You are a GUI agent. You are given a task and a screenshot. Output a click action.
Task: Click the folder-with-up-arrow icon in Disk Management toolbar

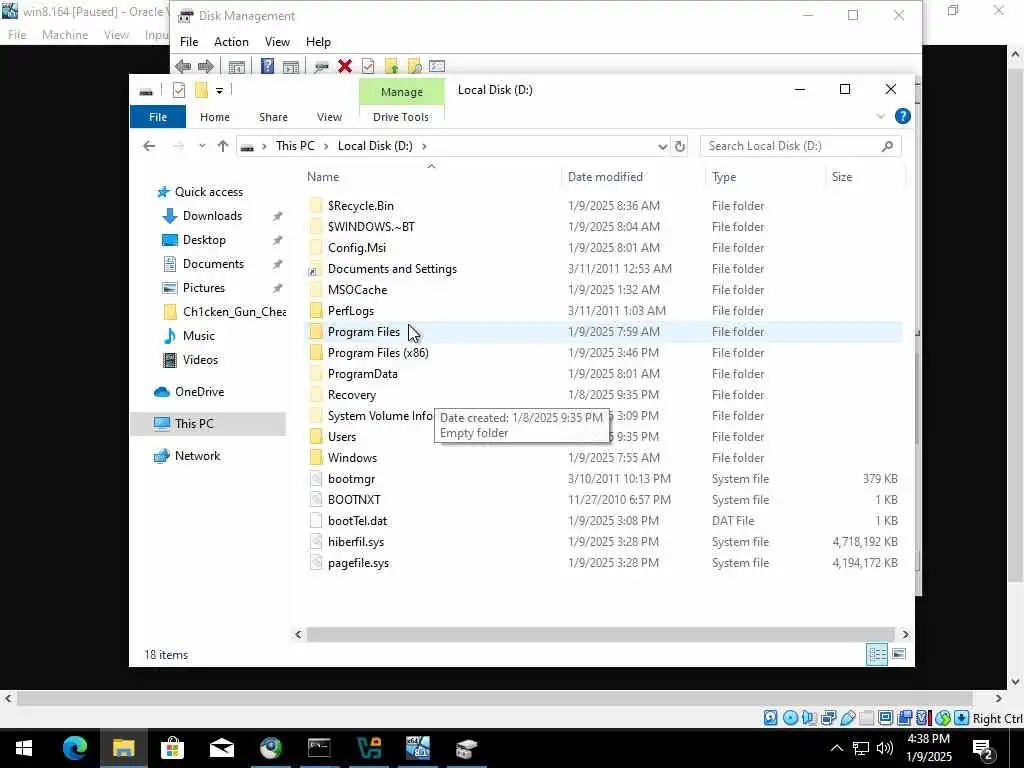[x=391, y=66]
